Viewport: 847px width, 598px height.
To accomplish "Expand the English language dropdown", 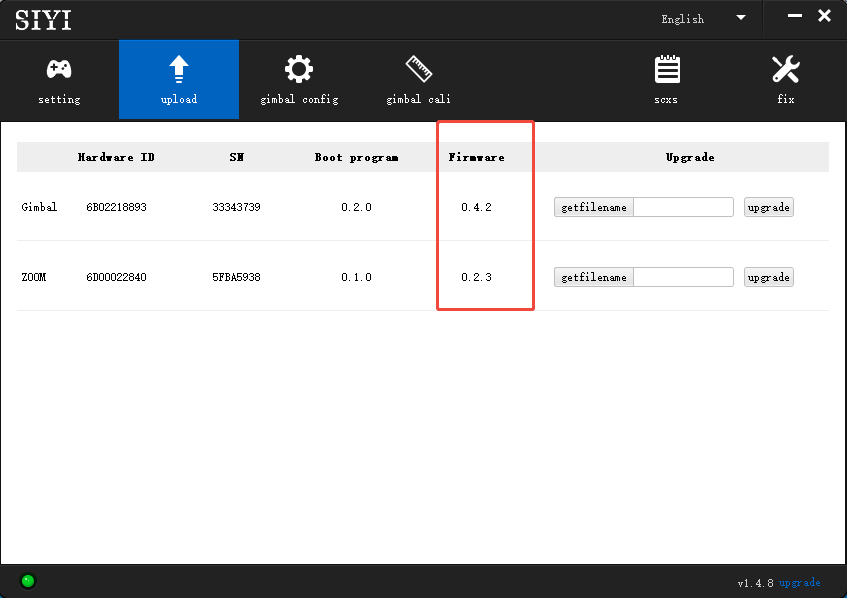I will pos(740,18).
